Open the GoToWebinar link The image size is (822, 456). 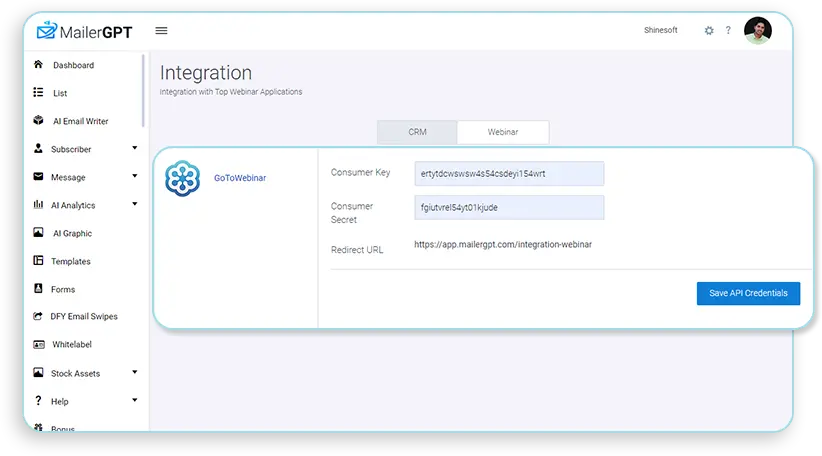240,178
